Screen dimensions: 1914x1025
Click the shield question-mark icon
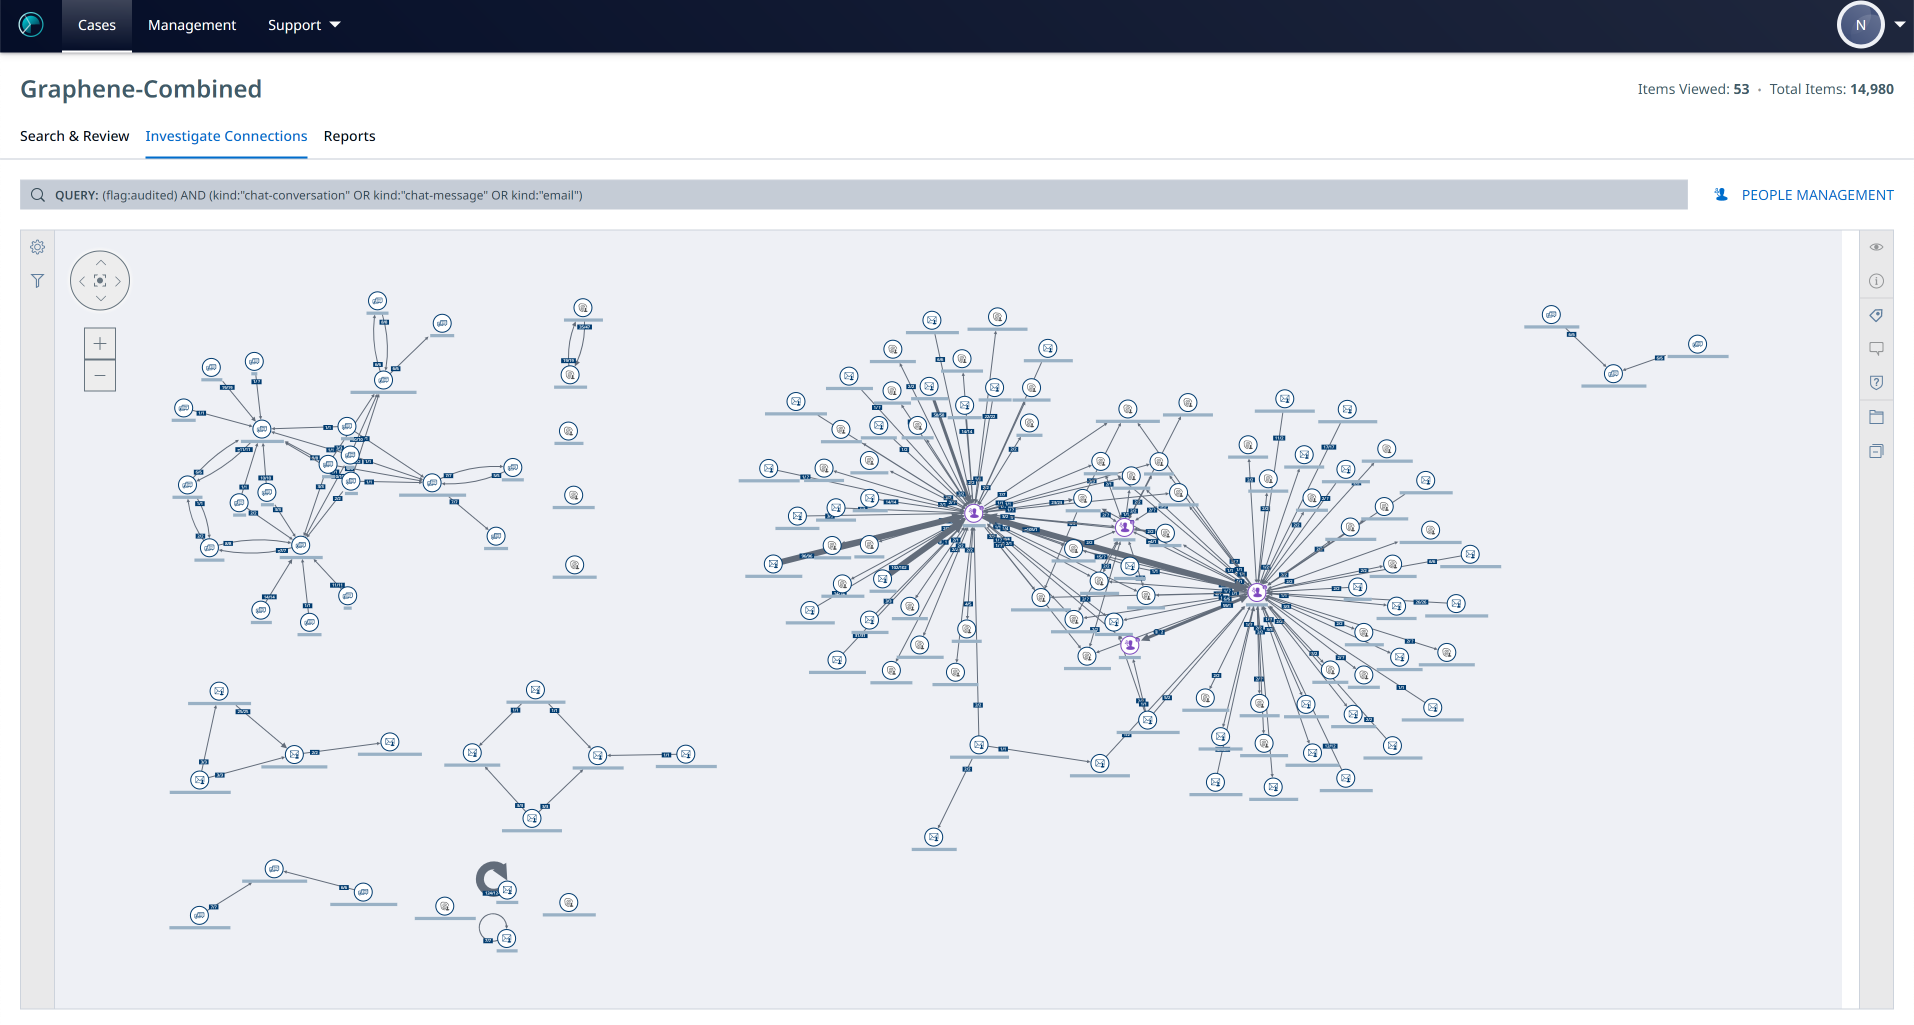pos(1876,383)
